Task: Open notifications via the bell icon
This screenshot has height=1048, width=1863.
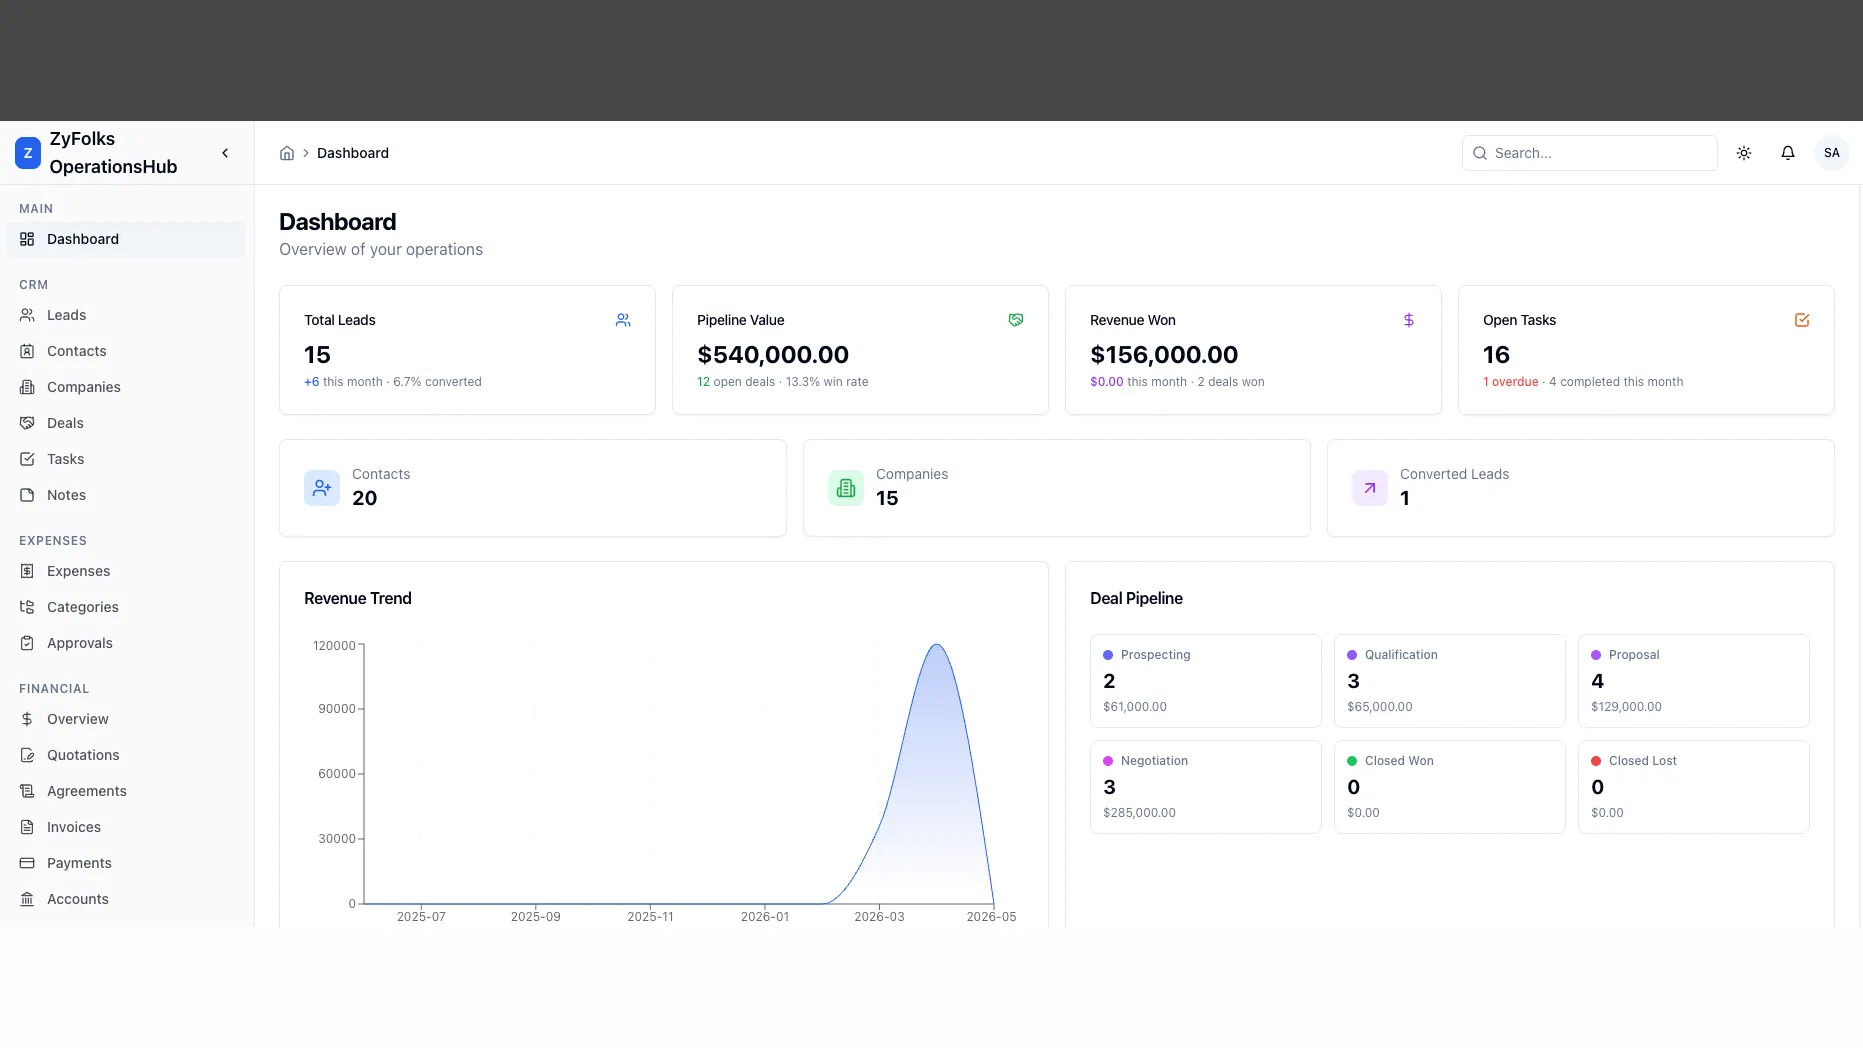Action: pyautogui.click(x=1788, y=153)
